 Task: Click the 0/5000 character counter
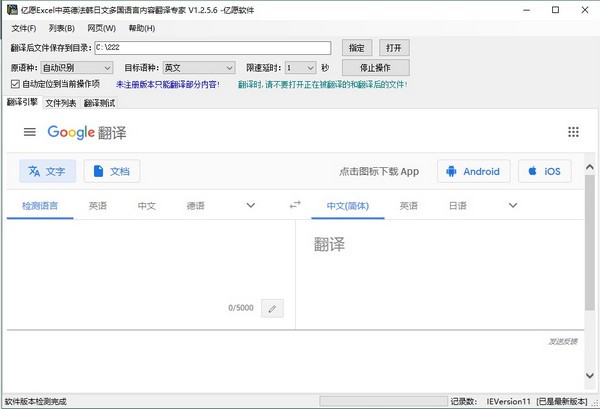click(x=241, y=308)
